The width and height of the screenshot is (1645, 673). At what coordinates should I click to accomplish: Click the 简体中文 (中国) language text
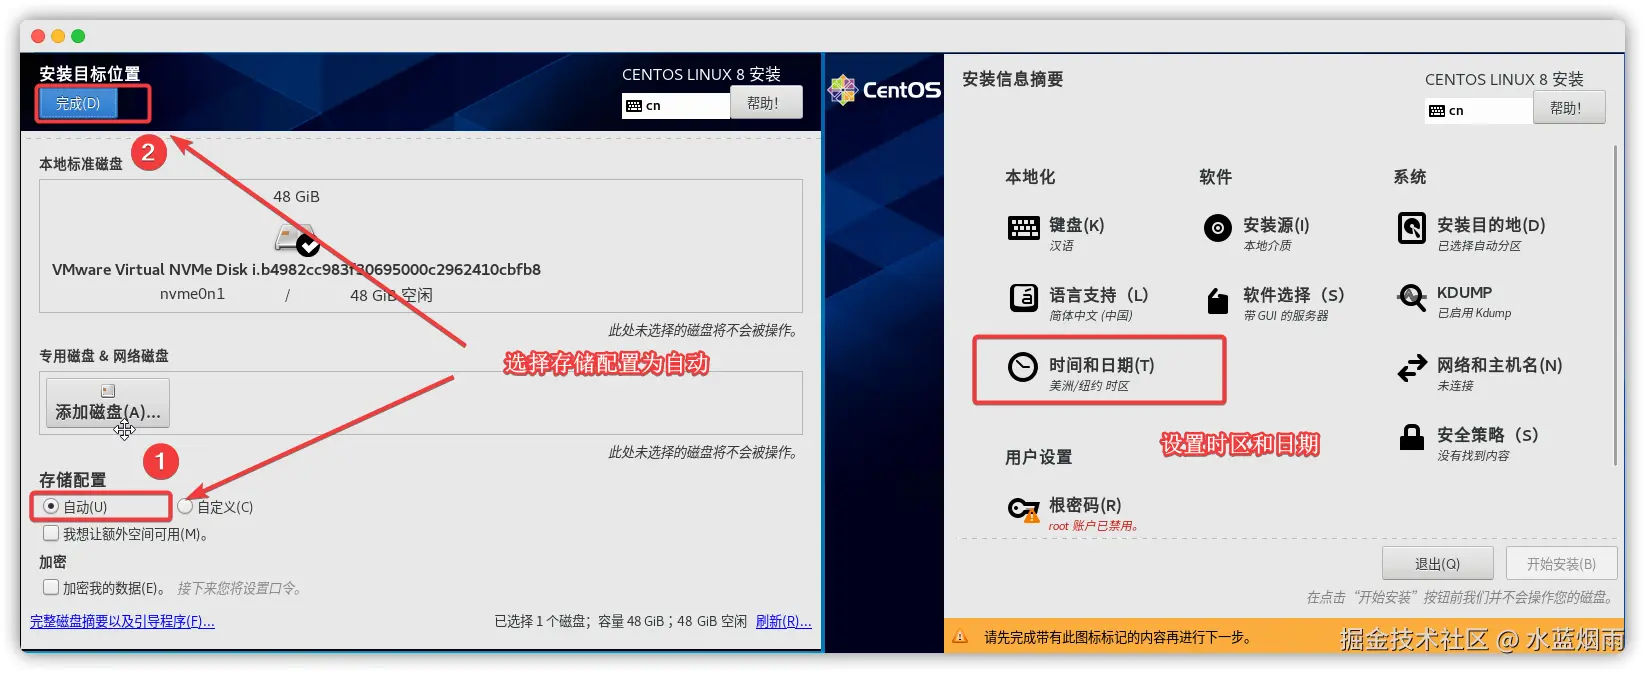(1091, 316)
